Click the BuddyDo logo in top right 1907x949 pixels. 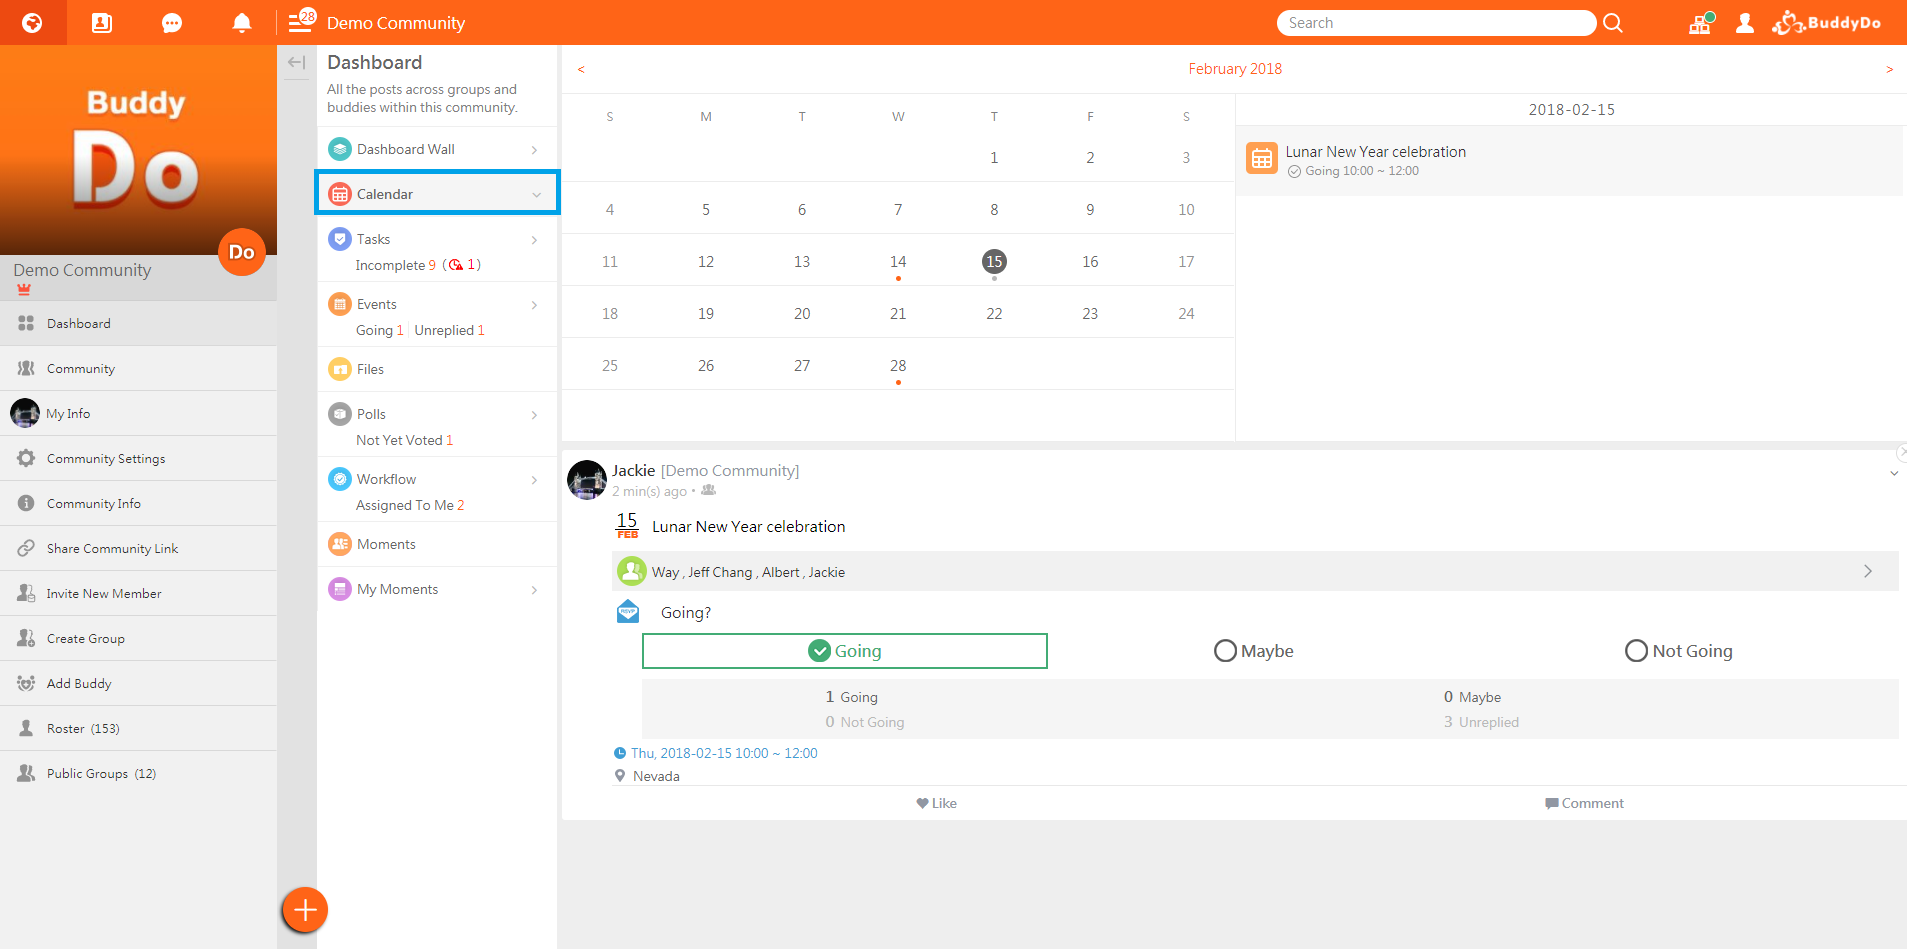[x=1827, y=22]
